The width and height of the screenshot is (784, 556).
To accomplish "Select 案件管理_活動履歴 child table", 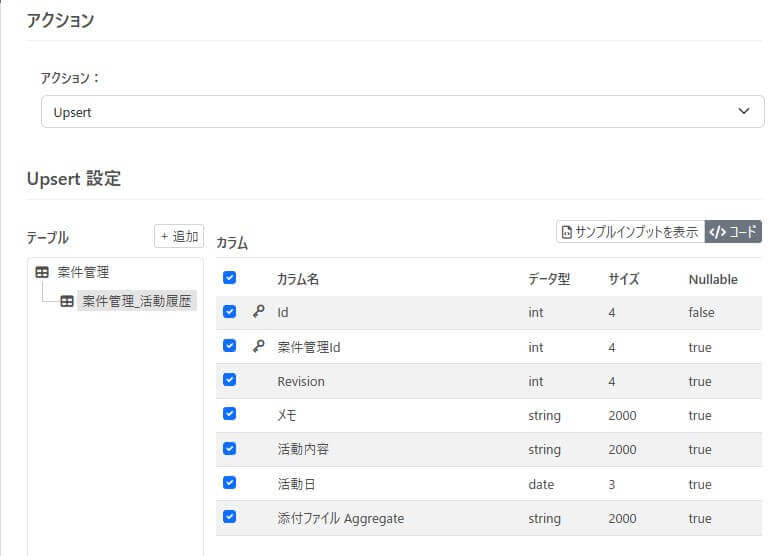I will coord(136,301).
